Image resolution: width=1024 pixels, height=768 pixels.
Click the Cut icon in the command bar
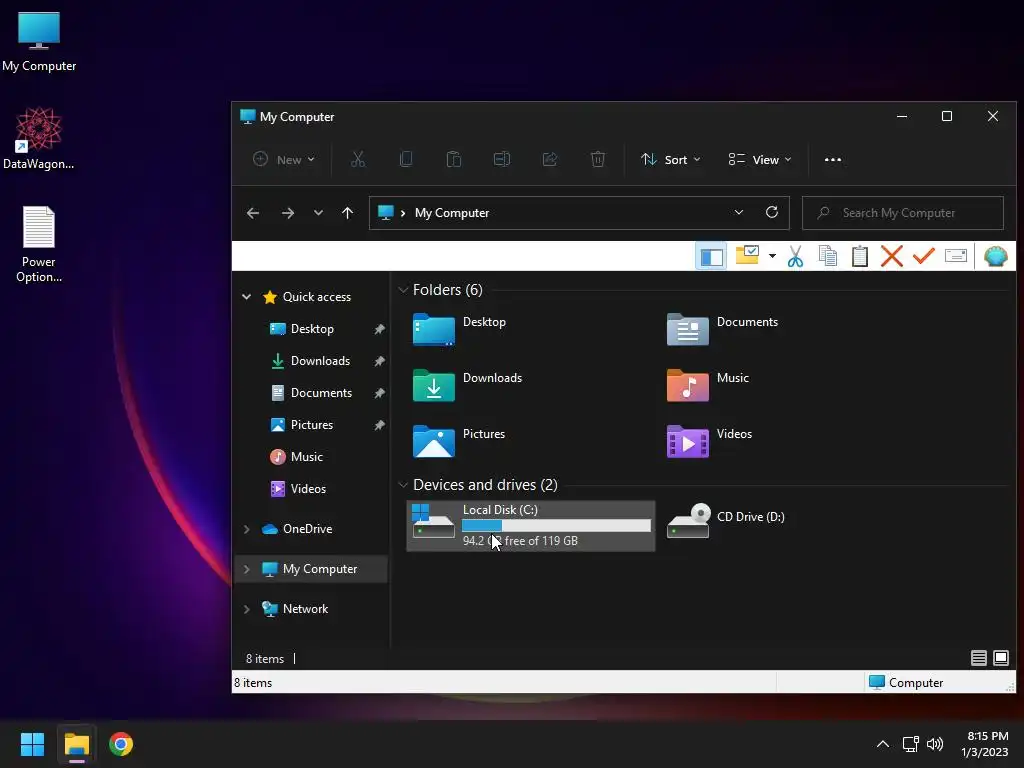tap(358, 159)
